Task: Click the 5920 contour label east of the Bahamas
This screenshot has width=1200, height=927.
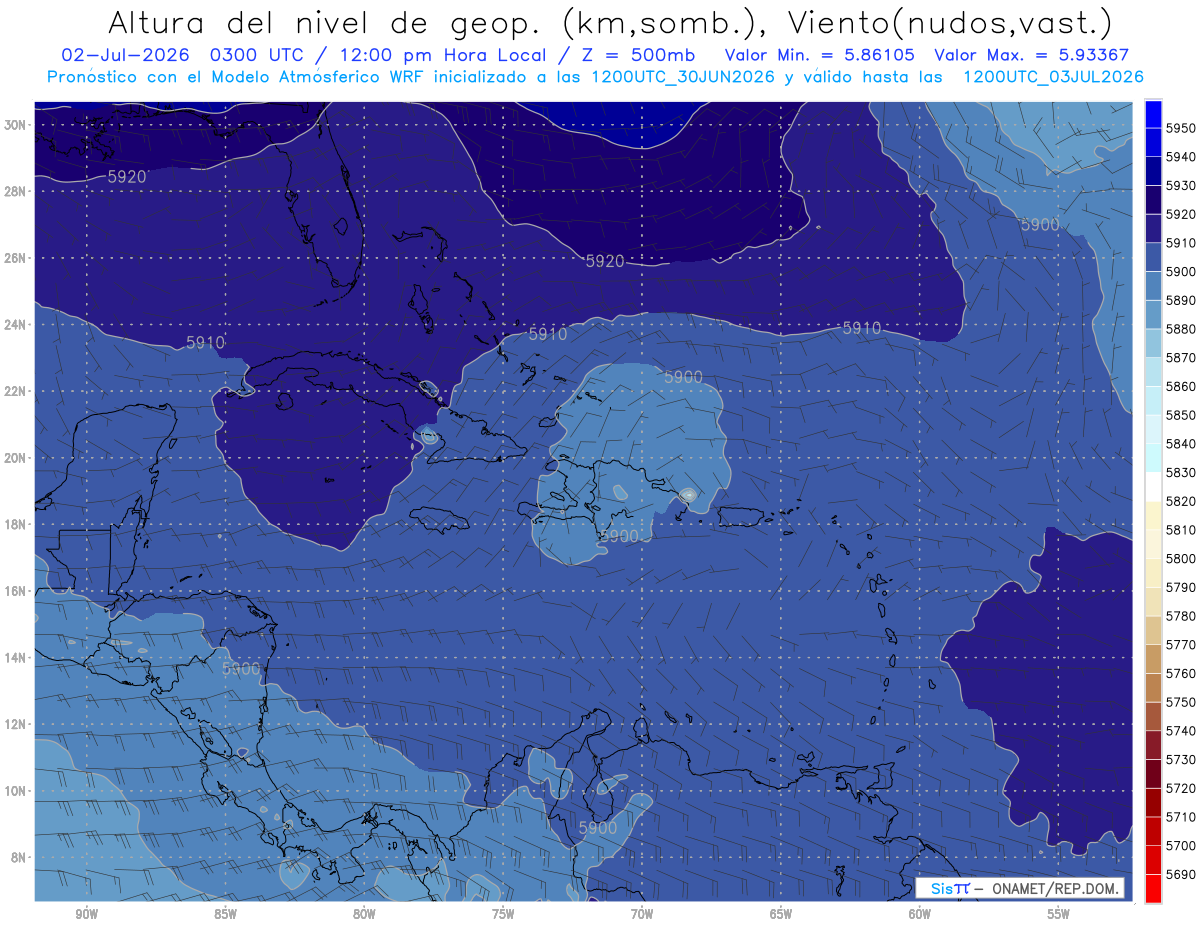Action: coord(605,261)
